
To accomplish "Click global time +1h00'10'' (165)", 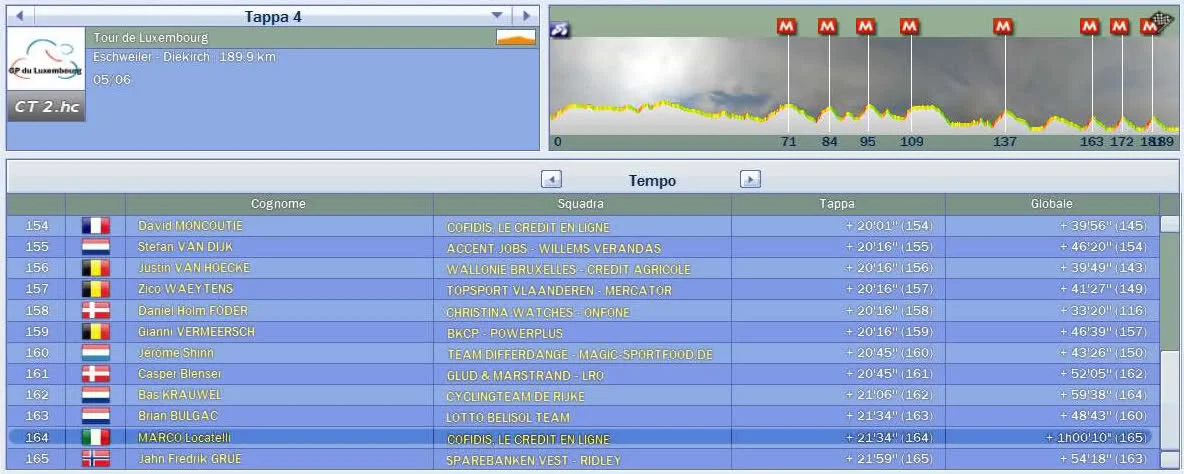I will (x=1096, y=437).
